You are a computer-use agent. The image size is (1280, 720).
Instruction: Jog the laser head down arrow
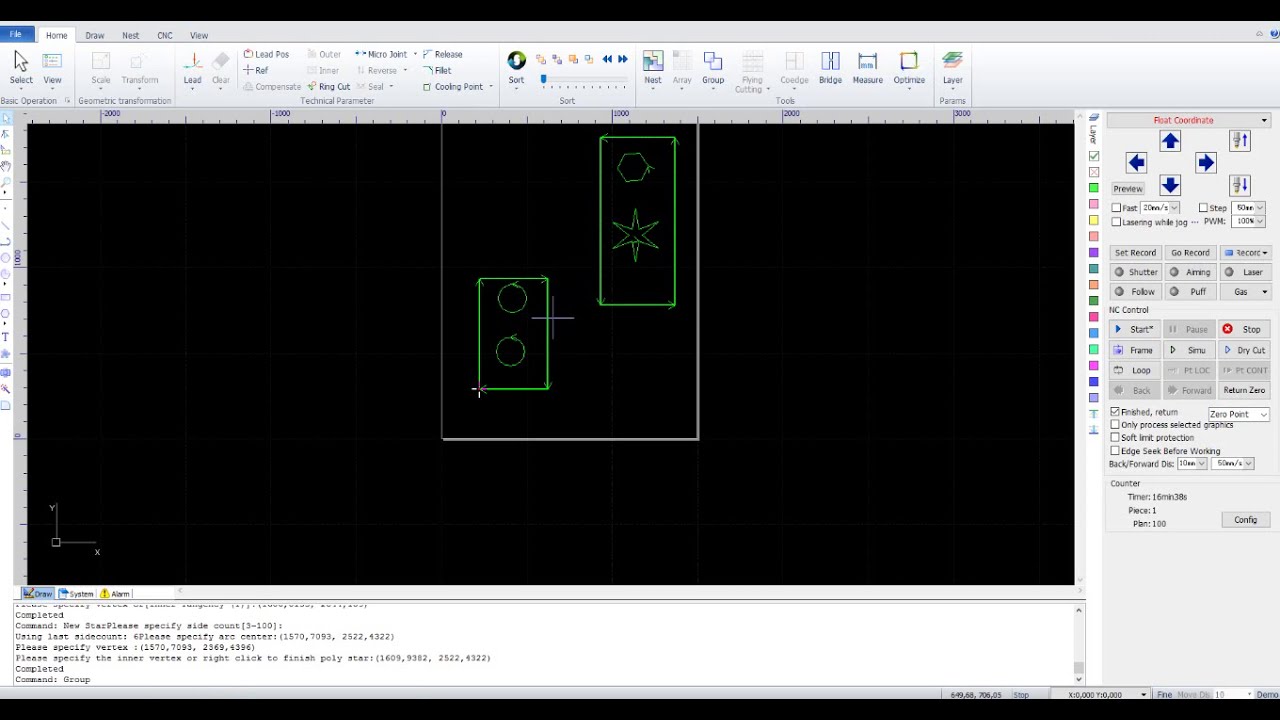pos(1170,185)
